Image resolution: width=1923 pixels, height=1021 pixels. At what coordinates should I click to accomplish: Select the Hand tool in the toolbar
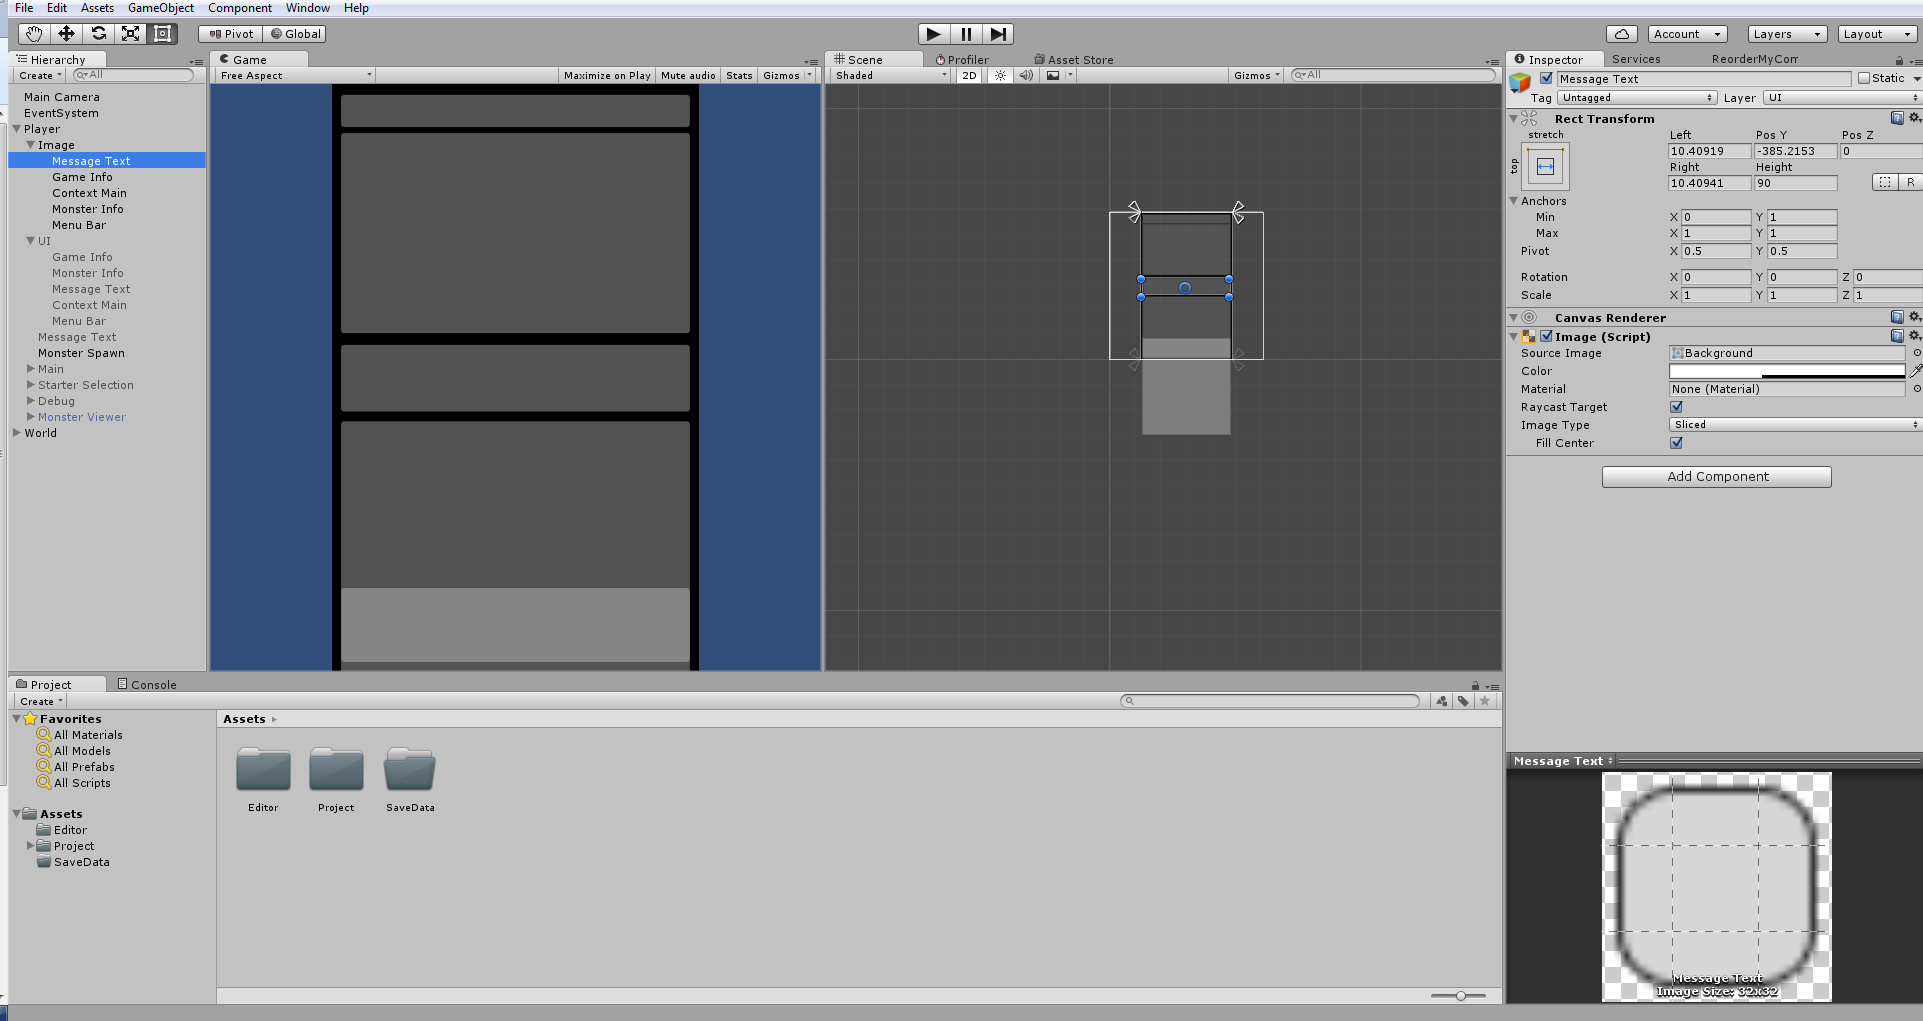click(x=34, y=34)
